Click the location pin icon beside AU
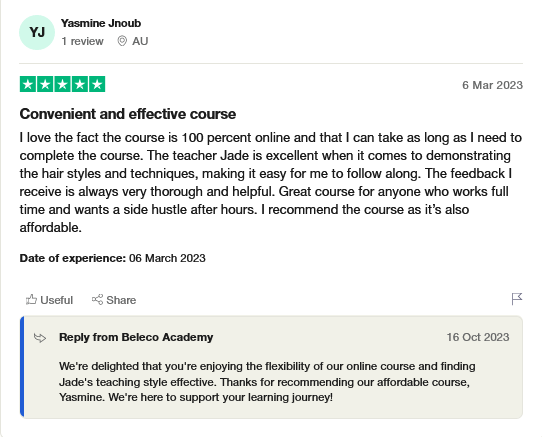The width and height of the screenshot is (542, 437). (x=122, y=41)
